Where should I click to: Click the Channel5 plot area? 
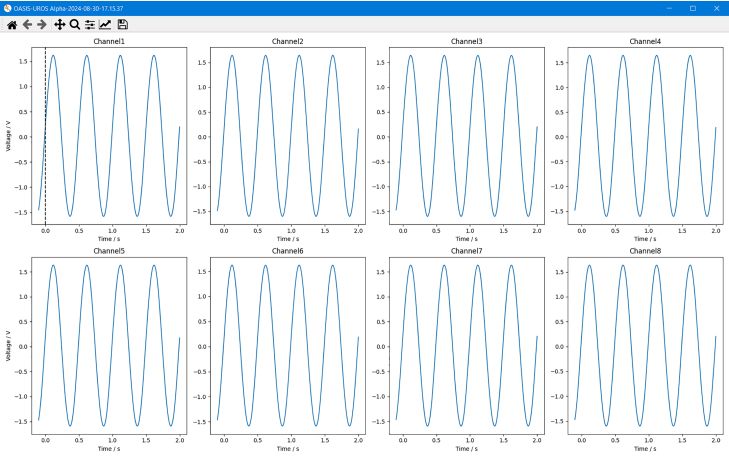coord(109,346)
